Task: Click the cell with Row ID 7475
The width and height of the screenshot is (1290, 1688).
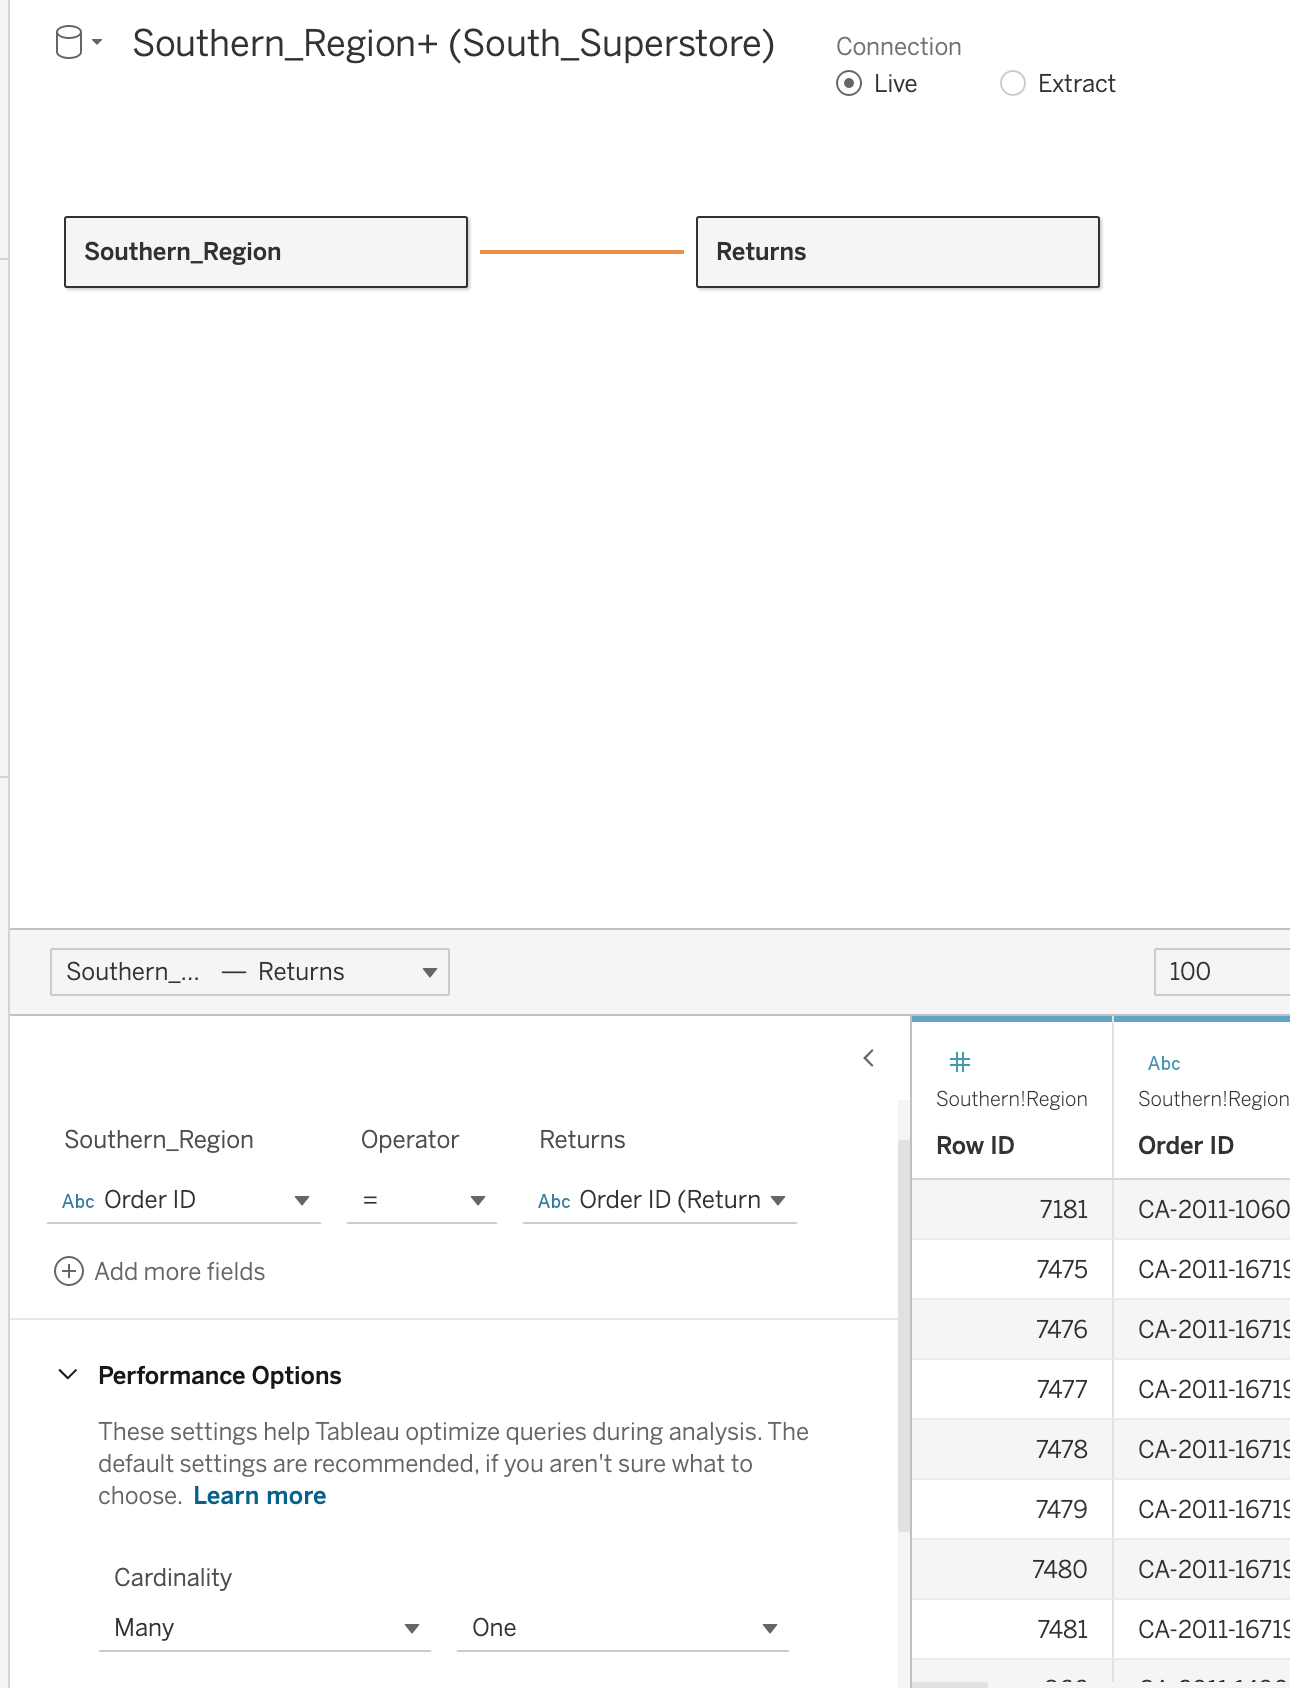Action: coord(1012,1270)
